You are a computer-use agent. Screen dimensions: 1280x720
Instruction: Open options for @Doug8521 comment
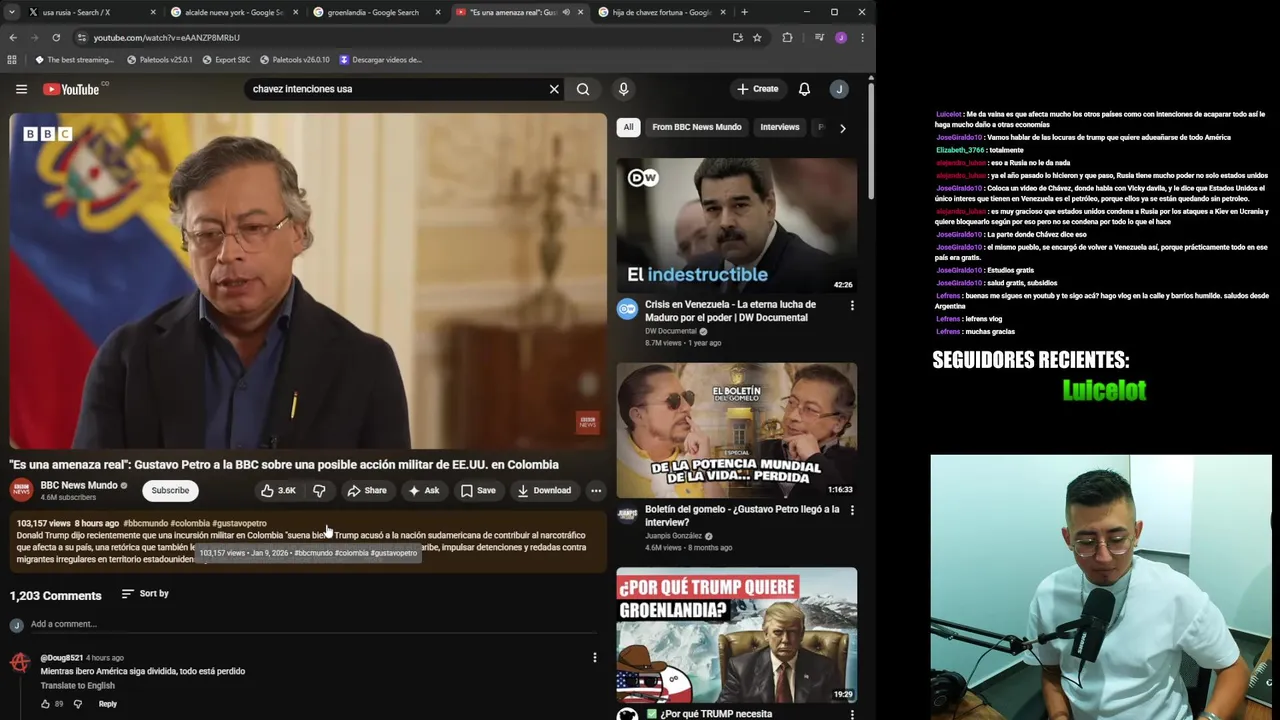point(594,658)
